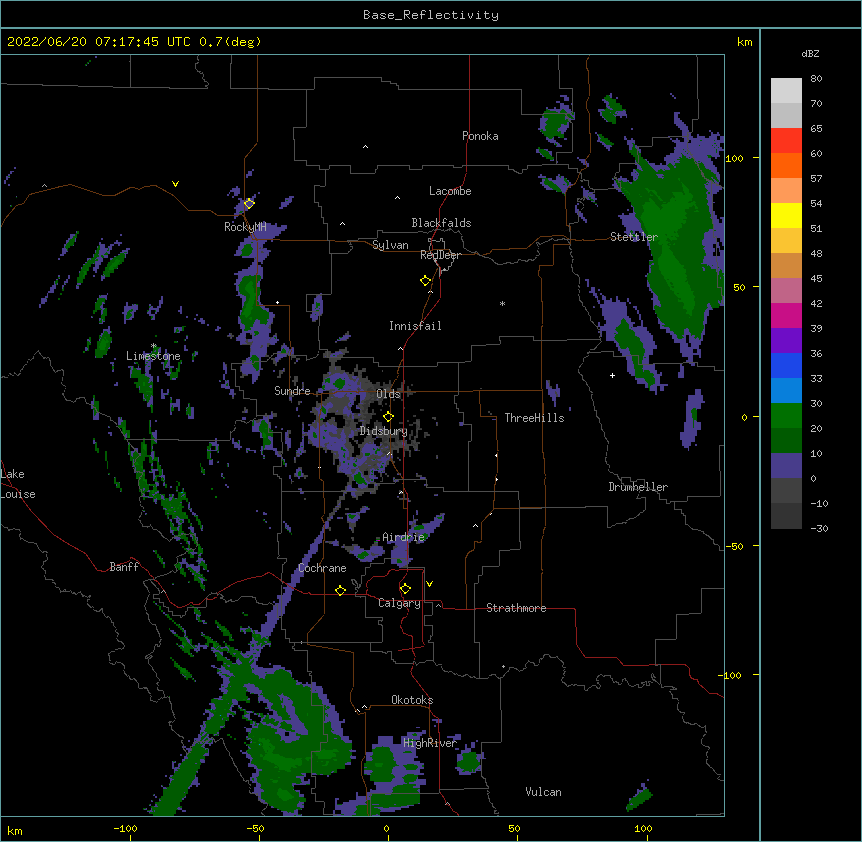
Task: Click the yellow marker near RockyMH
Action: [x=249, y=203]
